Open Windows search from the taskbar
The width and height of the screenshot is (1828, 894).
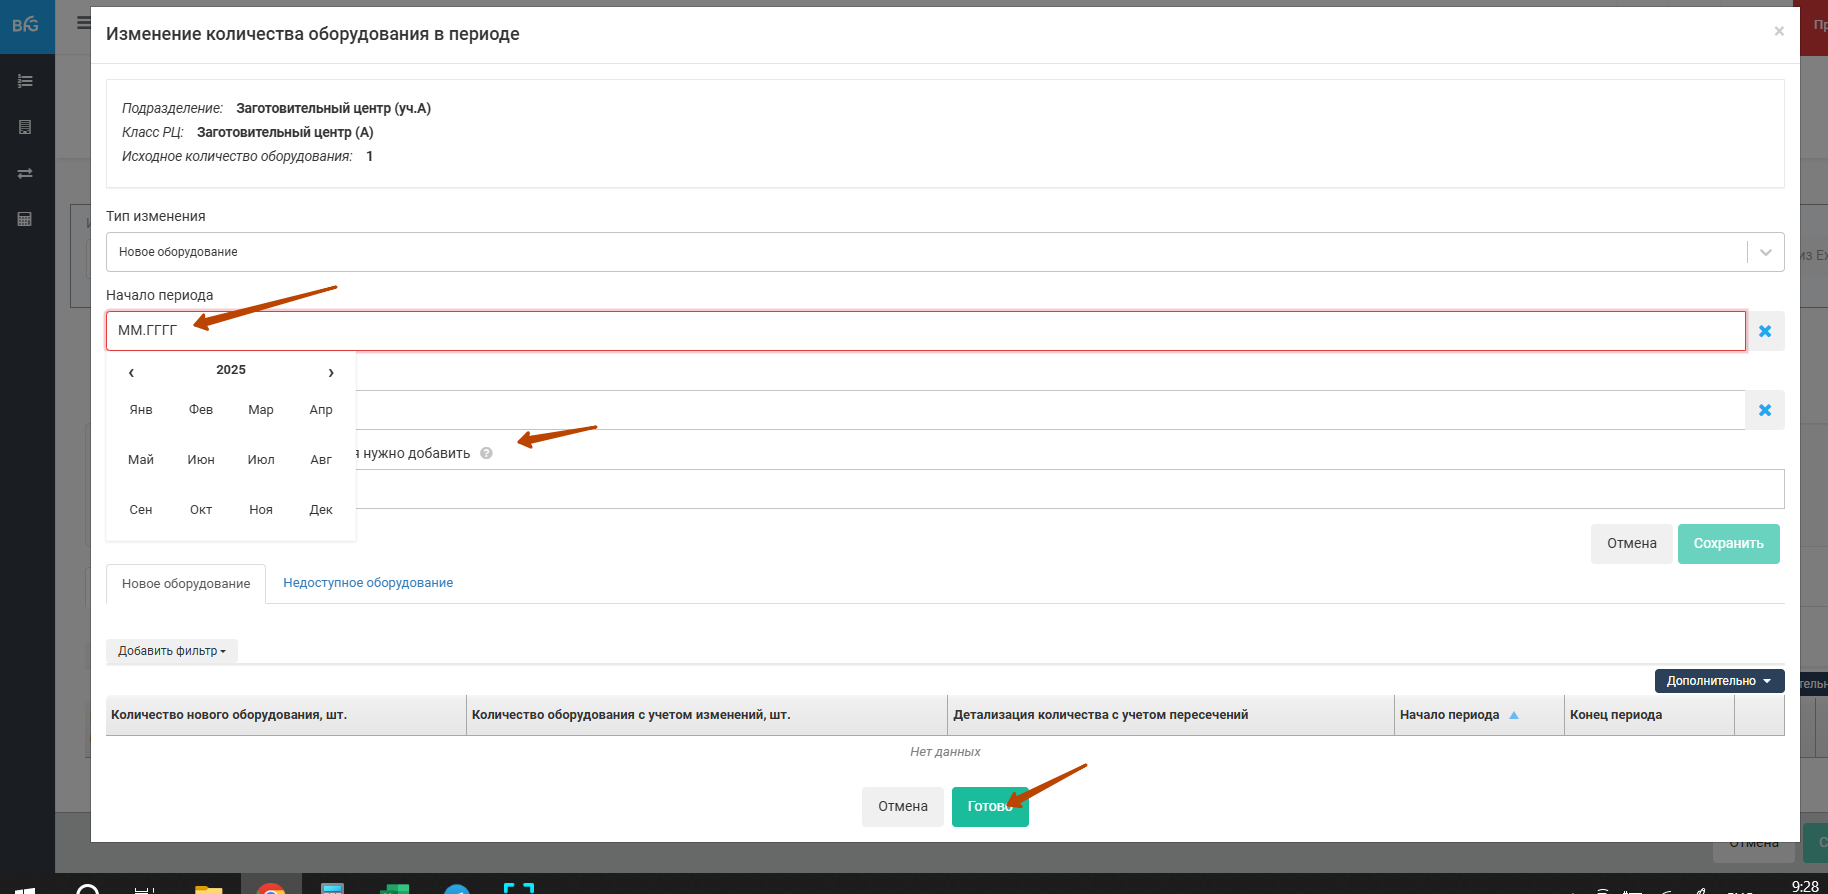point(88,888)
